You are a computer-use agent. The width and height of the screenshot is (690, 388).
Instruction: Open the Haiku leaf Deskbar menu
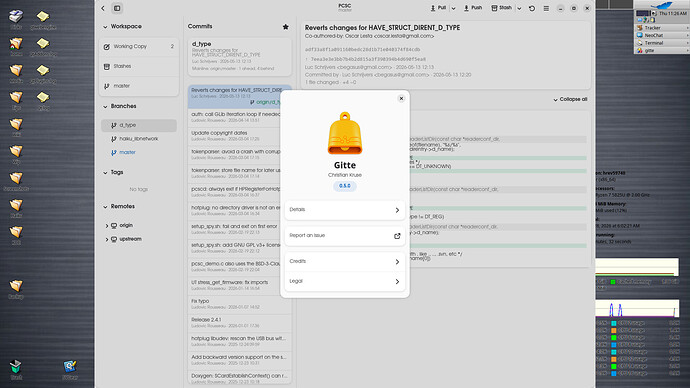661,5
